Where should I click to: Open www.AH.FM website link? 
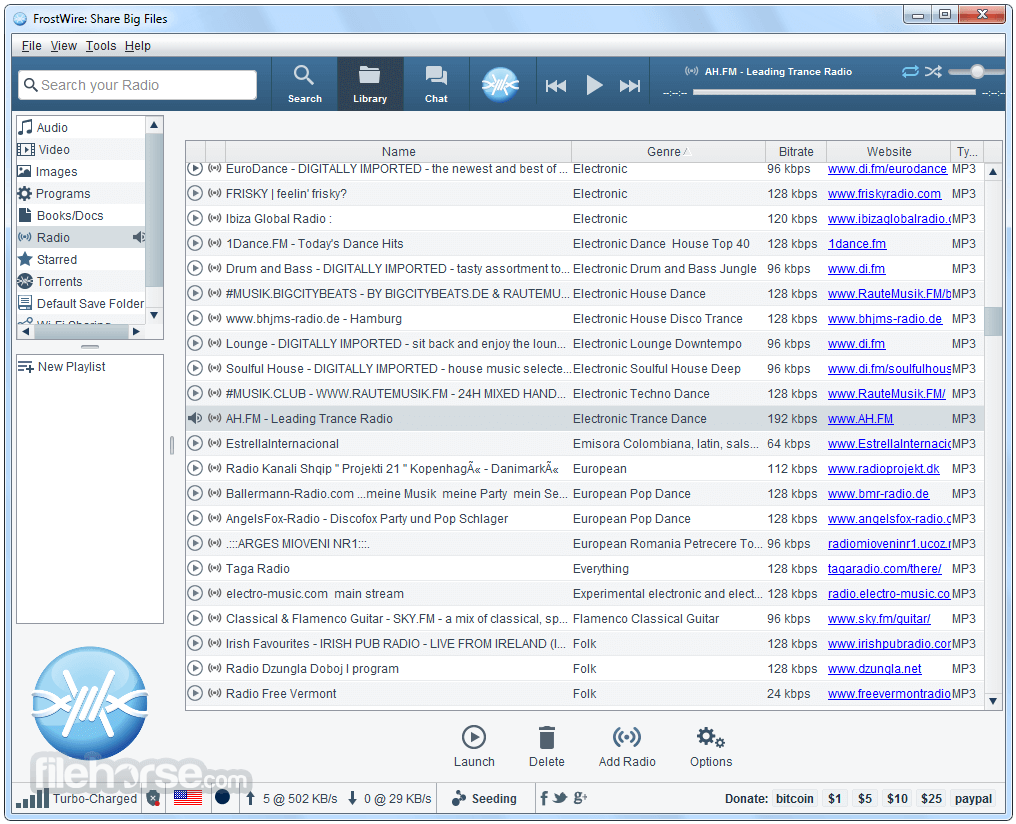[x=860, y=418]
